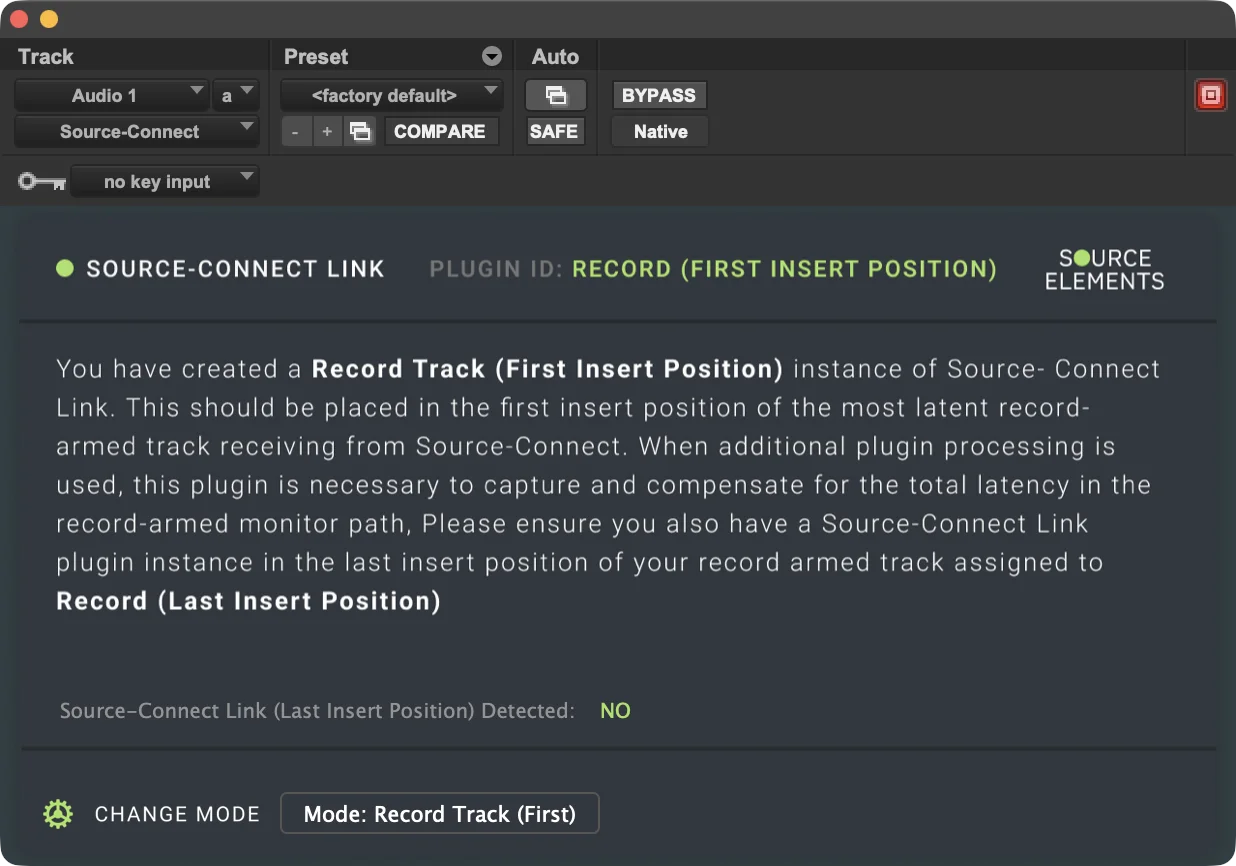
Task: Toggle automation SAFE mode
Action: 555,132
